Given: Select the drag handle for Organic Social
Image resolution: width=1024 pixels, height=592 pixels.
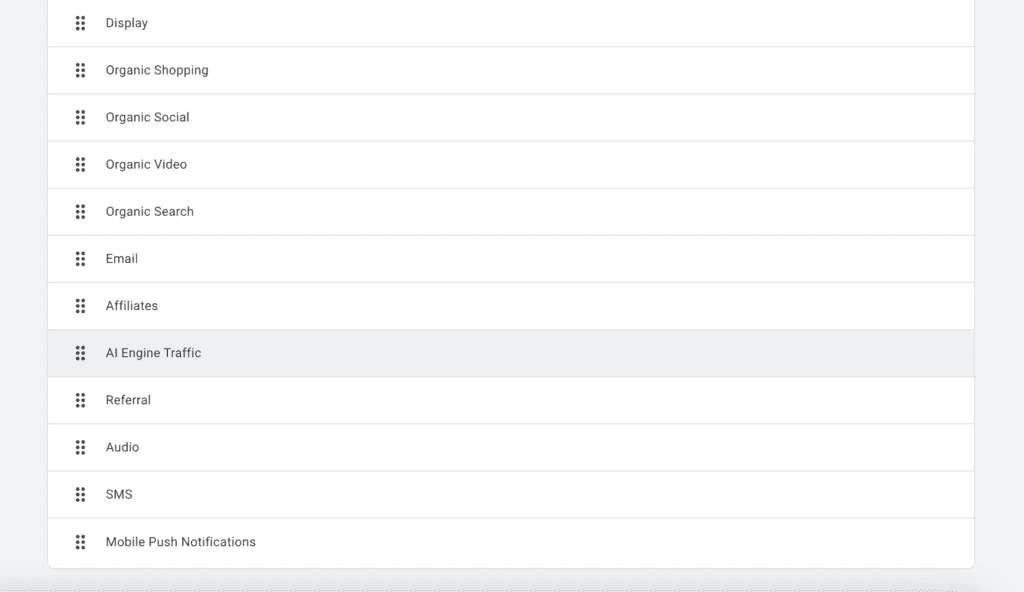Looking at the screenshot, I should pos(80,117).
